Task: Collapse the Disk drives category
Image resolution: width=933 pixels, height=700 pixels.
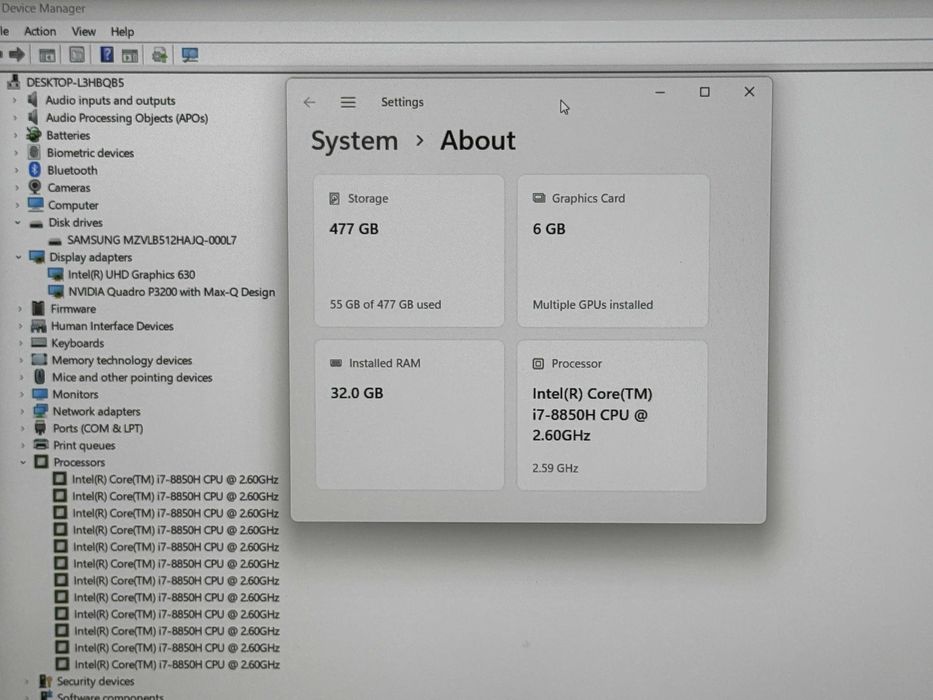Action: pos(17,223)
